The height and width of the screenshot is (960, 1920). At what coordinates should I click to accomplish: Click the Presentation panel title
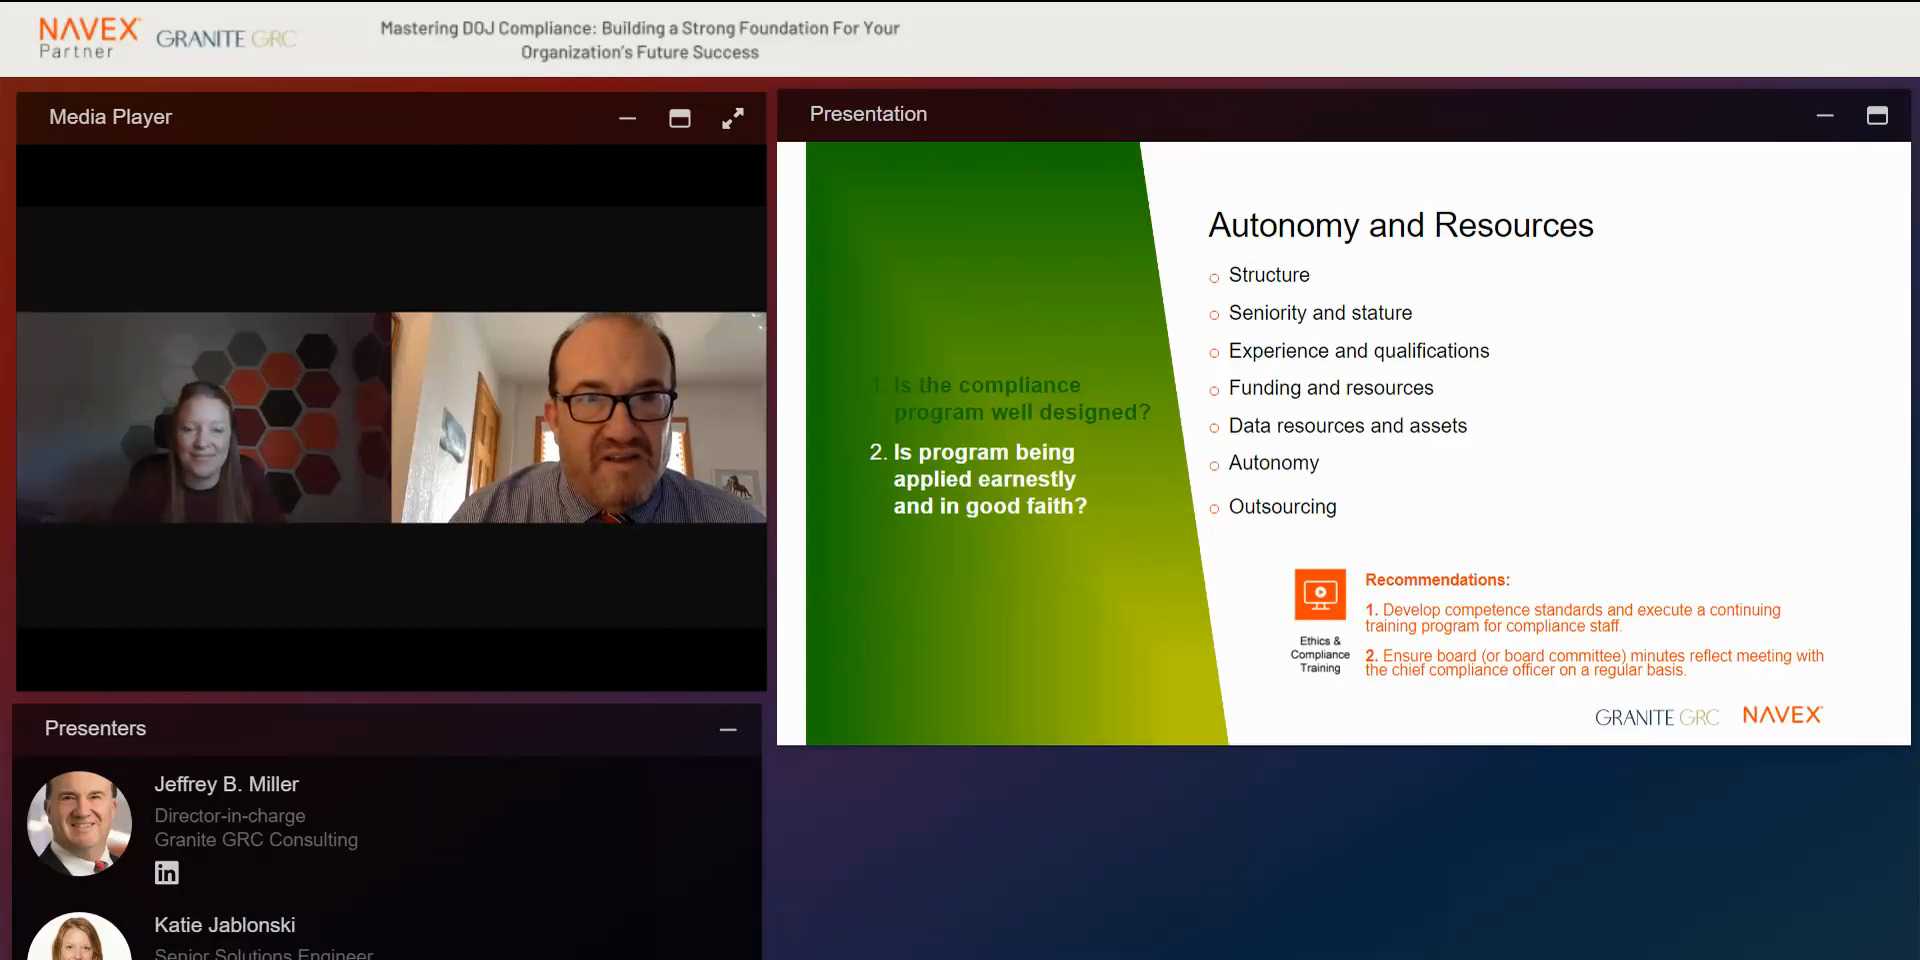[868, 114]
